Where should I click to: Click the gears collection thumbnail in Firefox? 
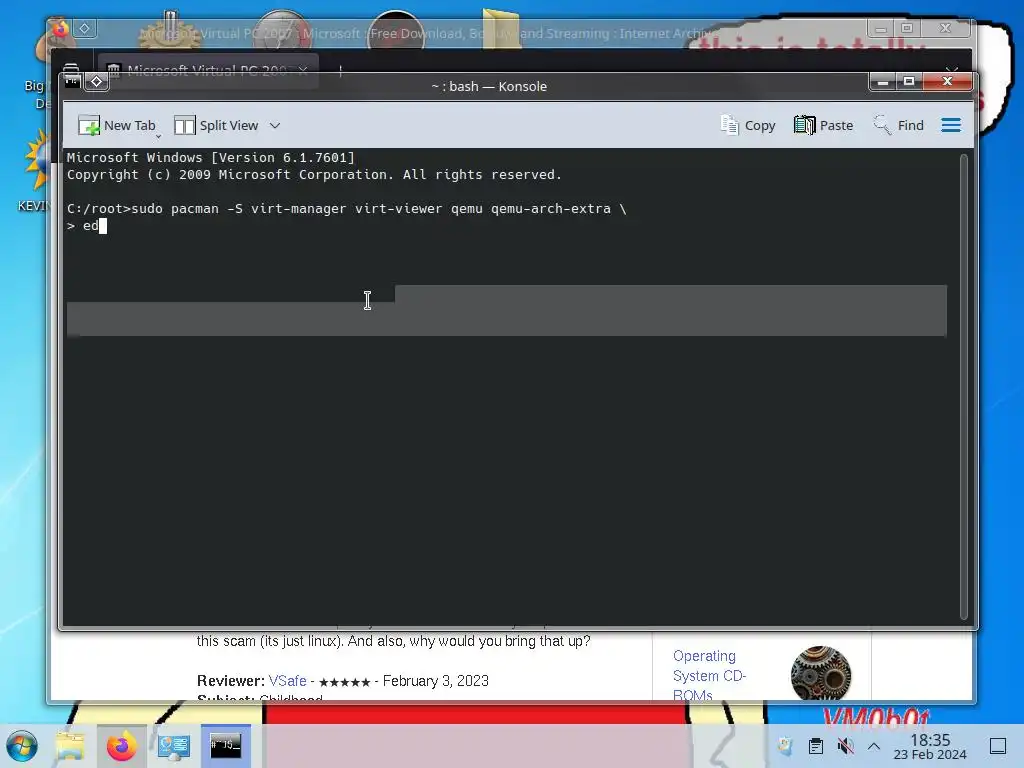(x=821, y=673)
